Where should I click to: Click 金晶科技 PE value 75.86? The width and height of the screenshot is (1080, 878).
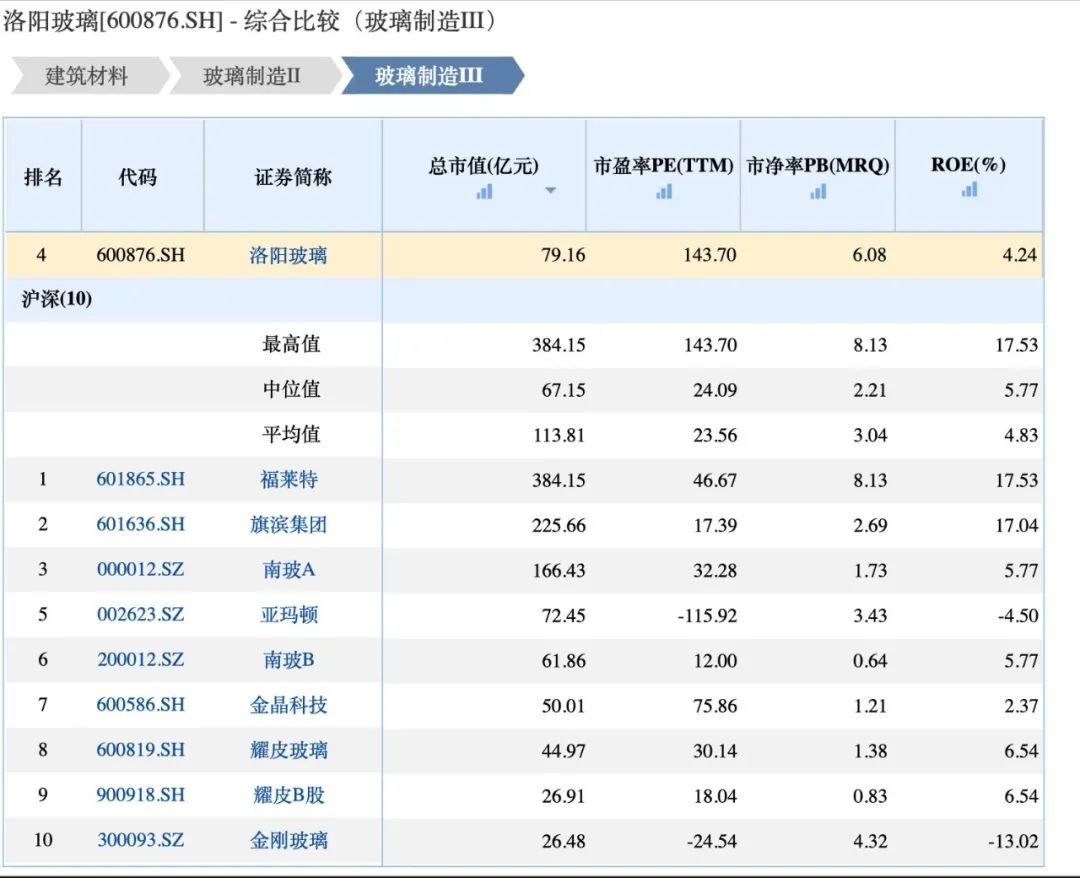tap(715, 706)
